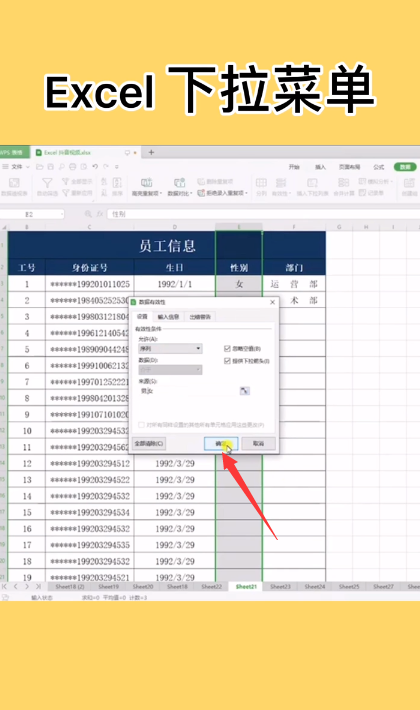Click the 取消 button in the dialog

258,444
